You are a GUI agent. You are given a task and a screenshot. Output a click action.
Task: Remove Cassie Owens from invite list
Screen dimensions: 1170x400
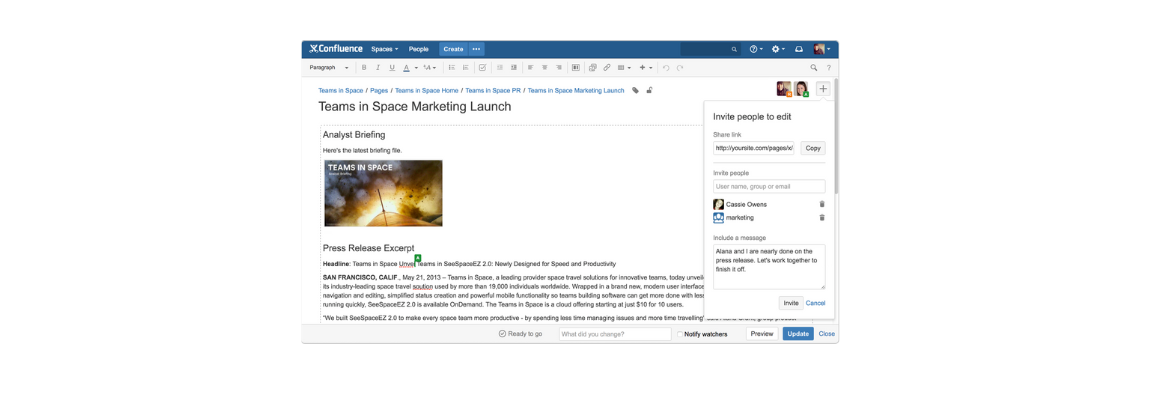point(822,204)
